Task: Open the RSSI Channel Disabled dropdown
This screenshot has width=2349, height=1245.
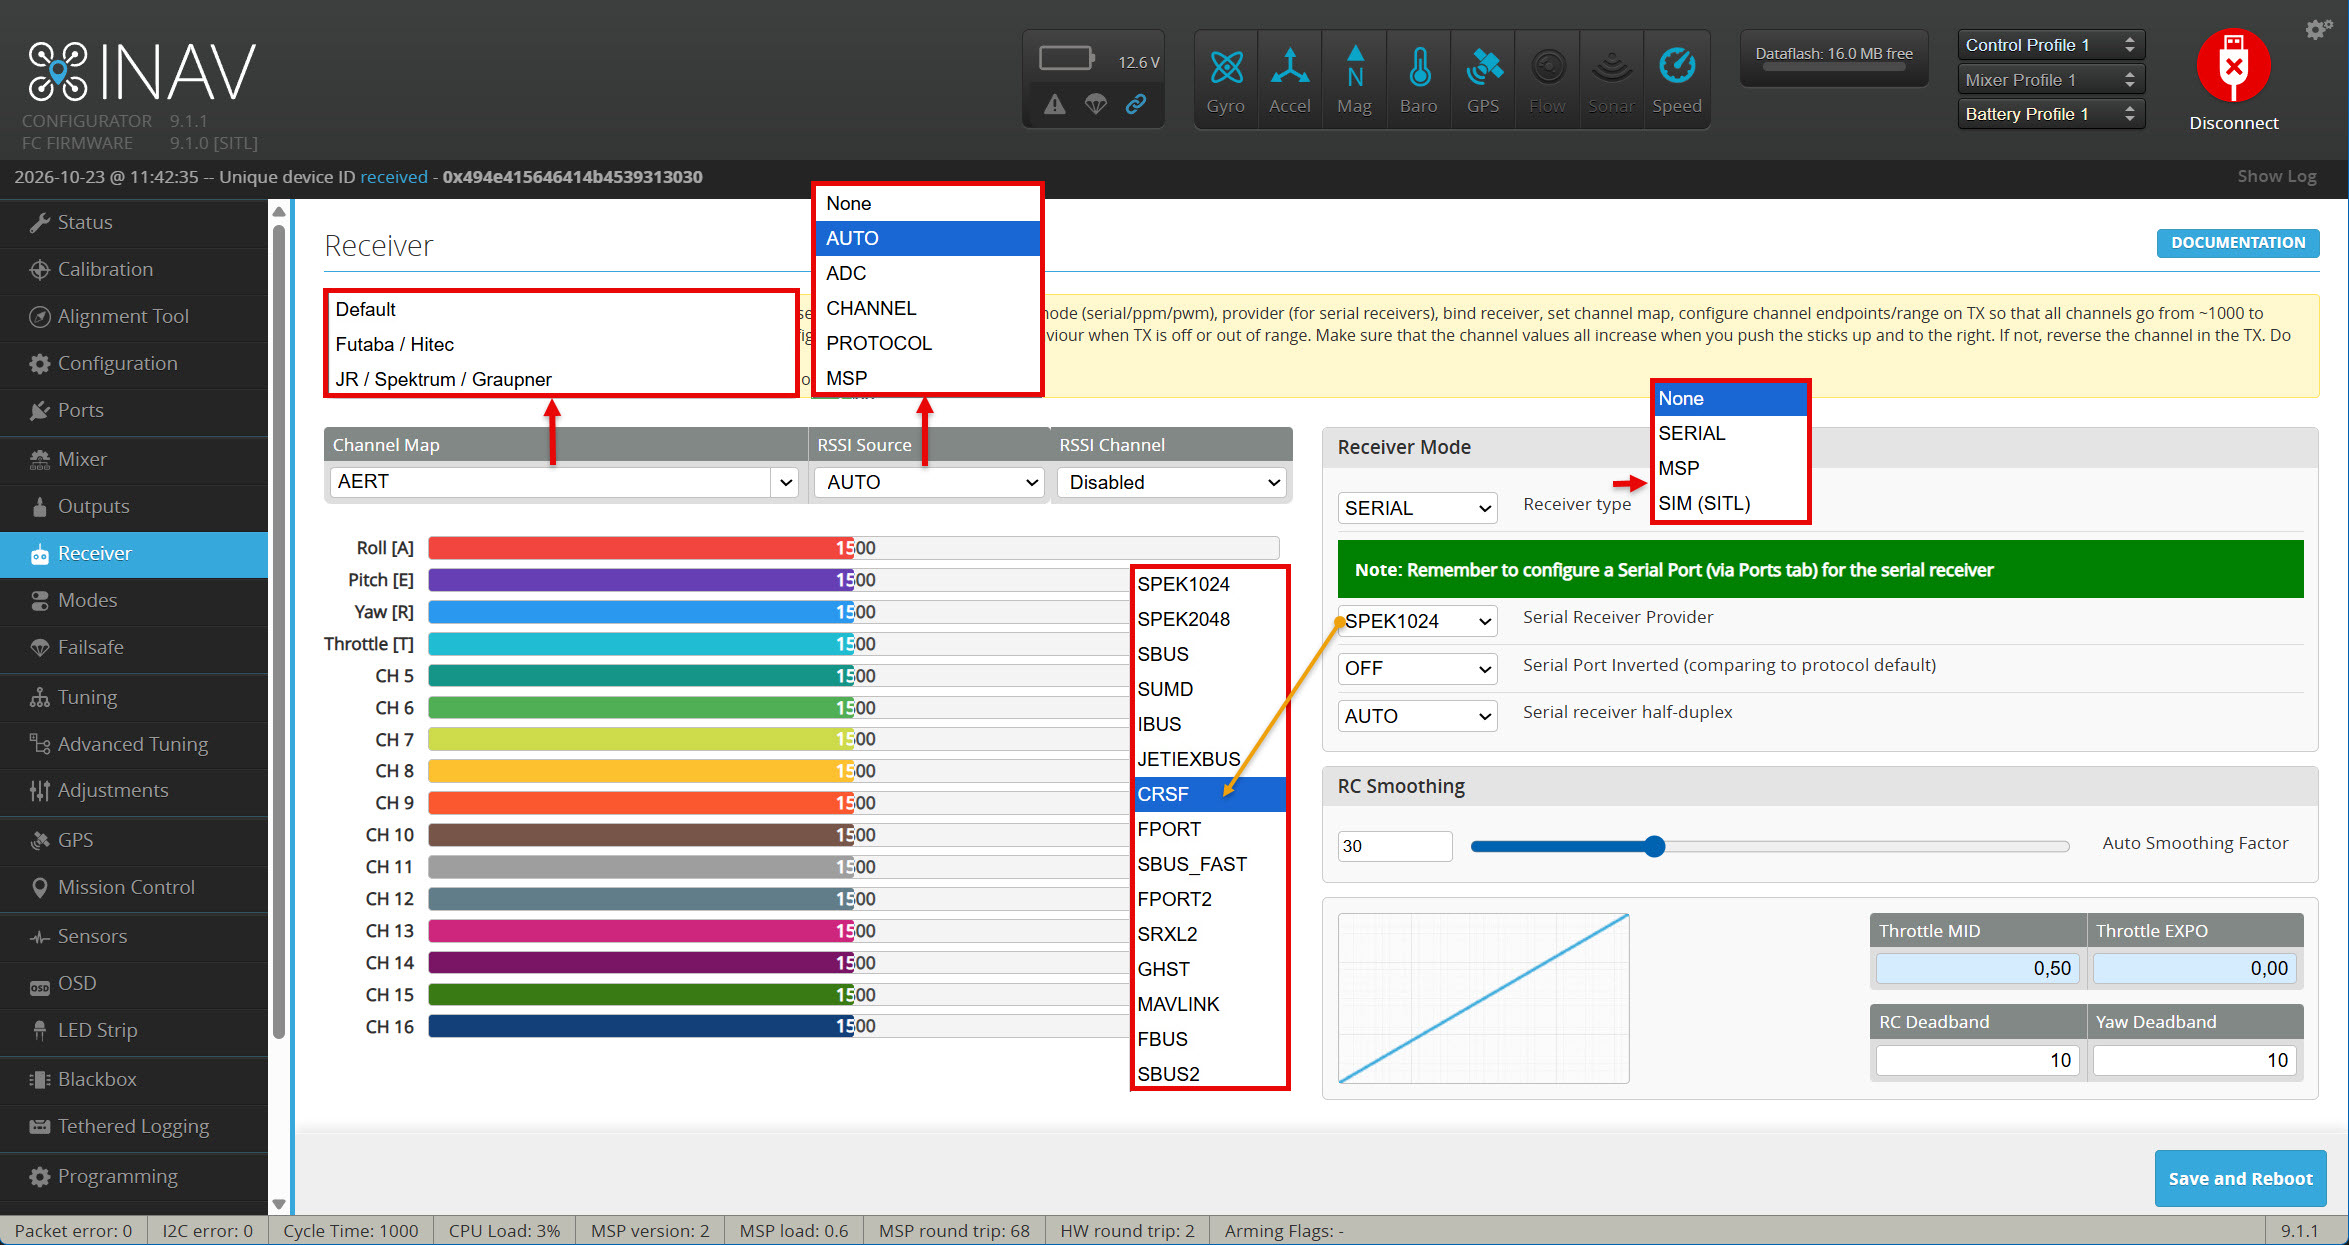Action: (1172, 482)
